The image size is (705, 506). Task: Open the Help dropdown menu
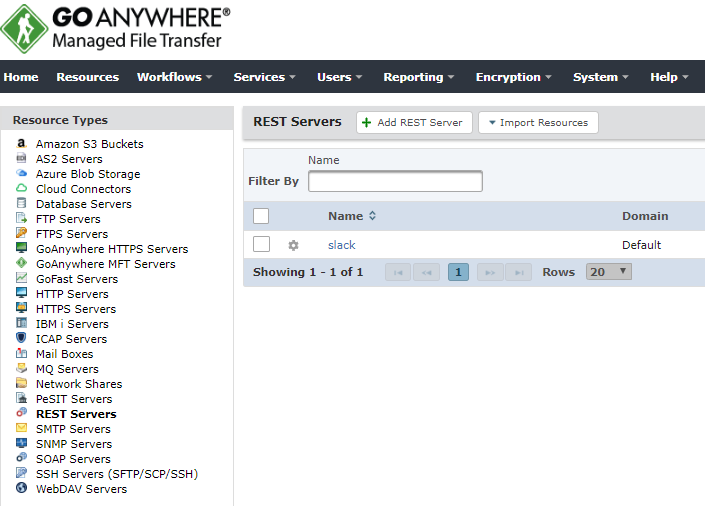[669, 77]
